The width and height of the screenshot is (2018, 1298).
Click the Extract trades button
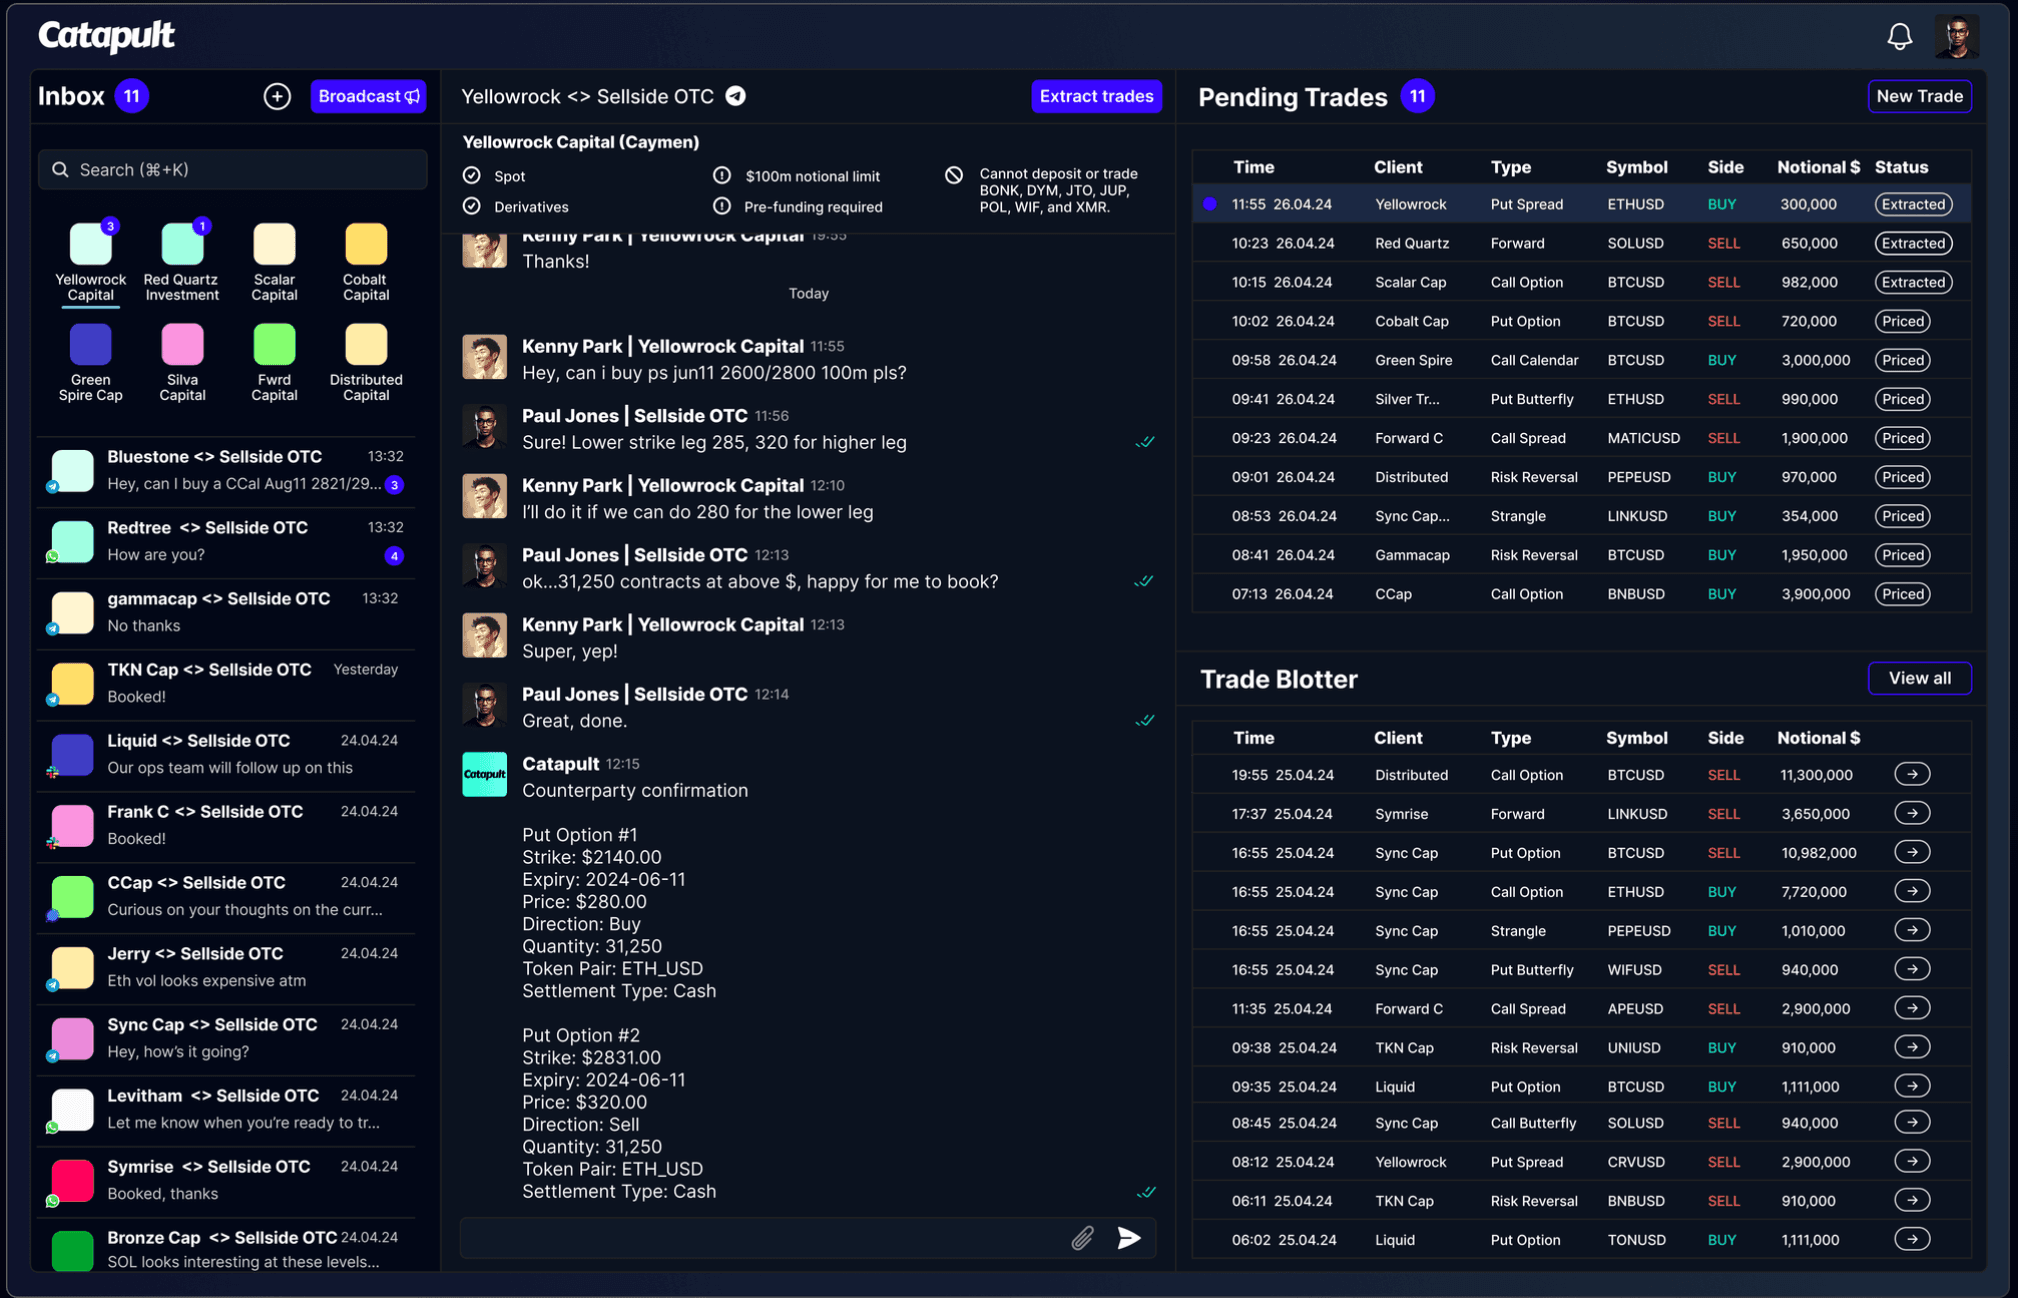[x=1095, y=96]
